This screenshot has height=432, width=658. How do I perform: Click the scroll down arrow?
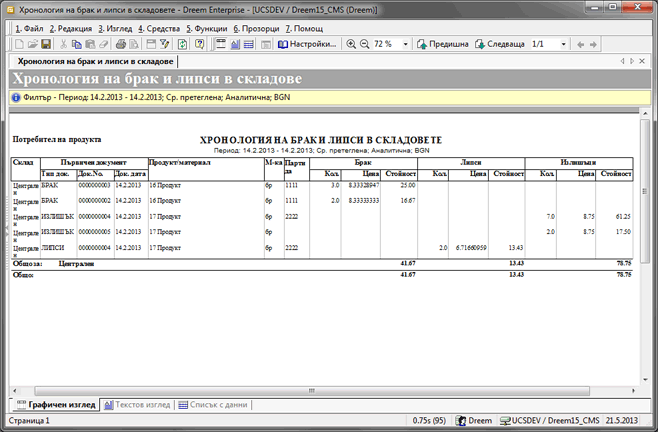[645, 380]
